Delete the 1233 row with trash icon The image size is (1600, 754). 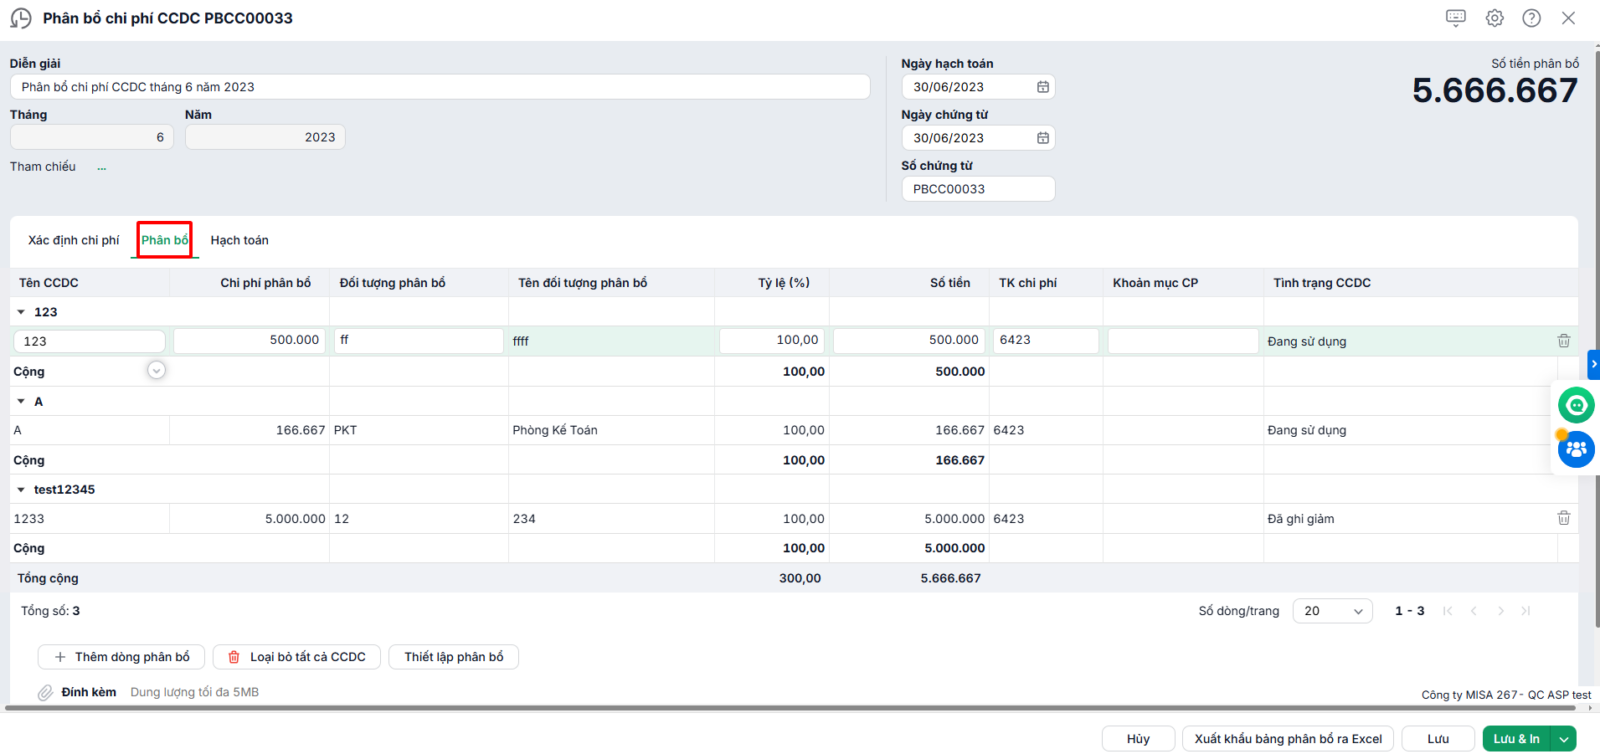click(x=1564, y=518)
